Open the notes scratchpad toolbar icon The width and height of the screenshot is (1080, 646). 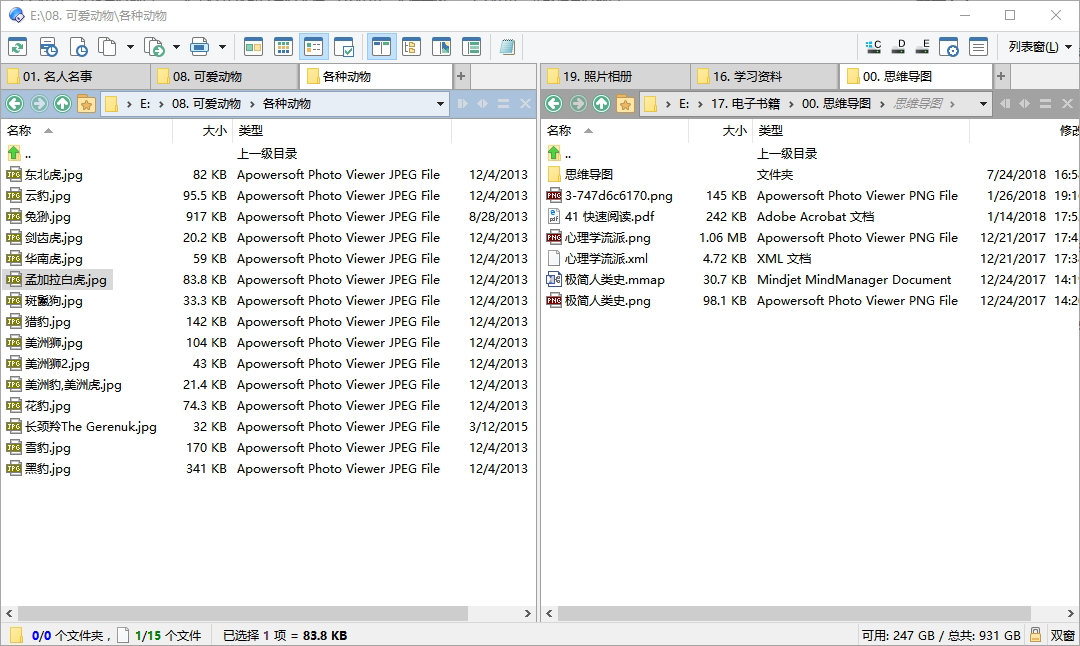pos(508,46)
